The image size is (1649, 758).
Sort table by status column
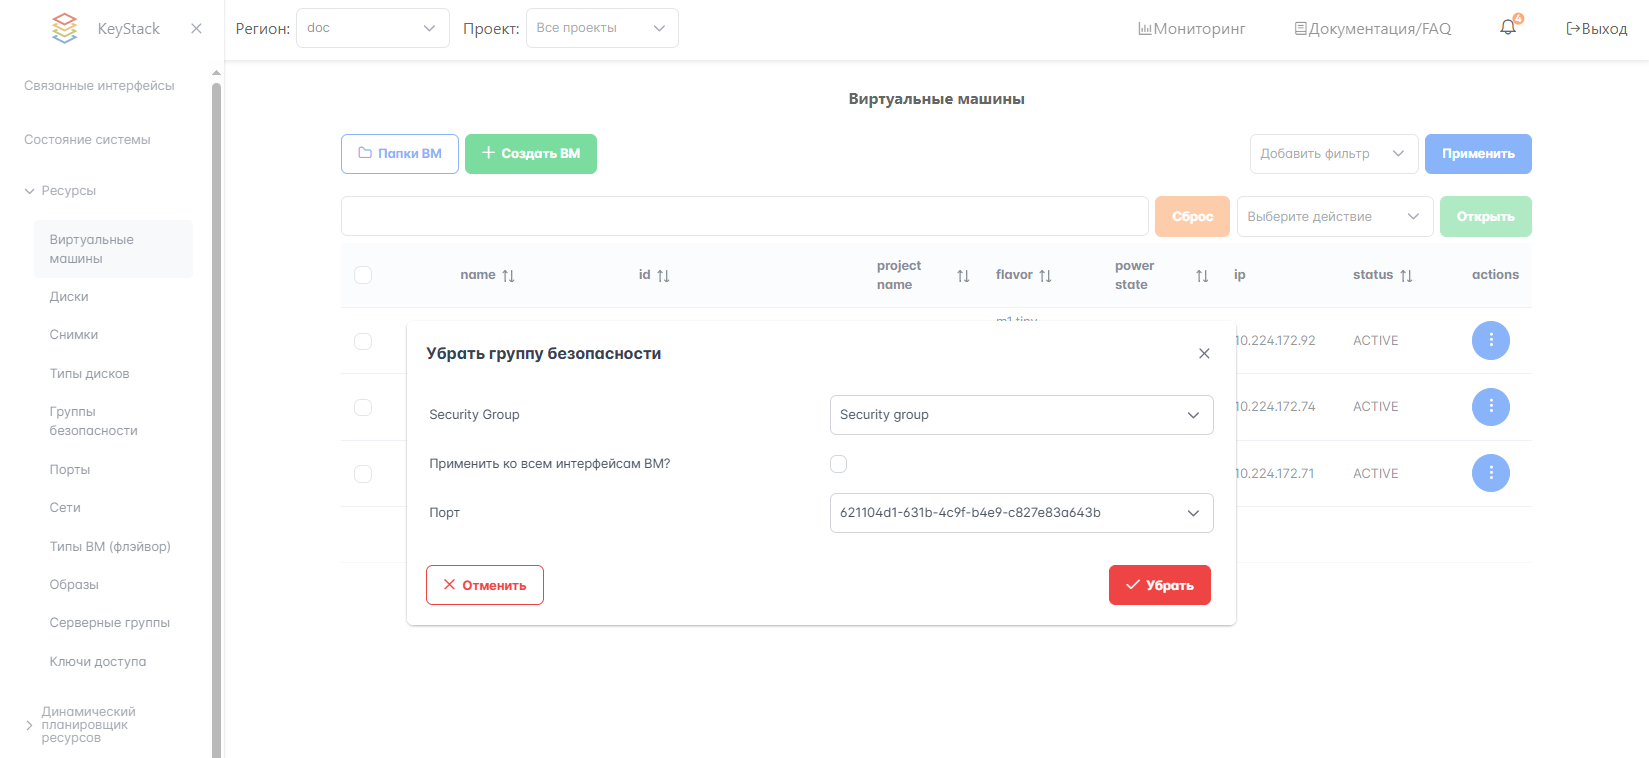[1406, 275]
